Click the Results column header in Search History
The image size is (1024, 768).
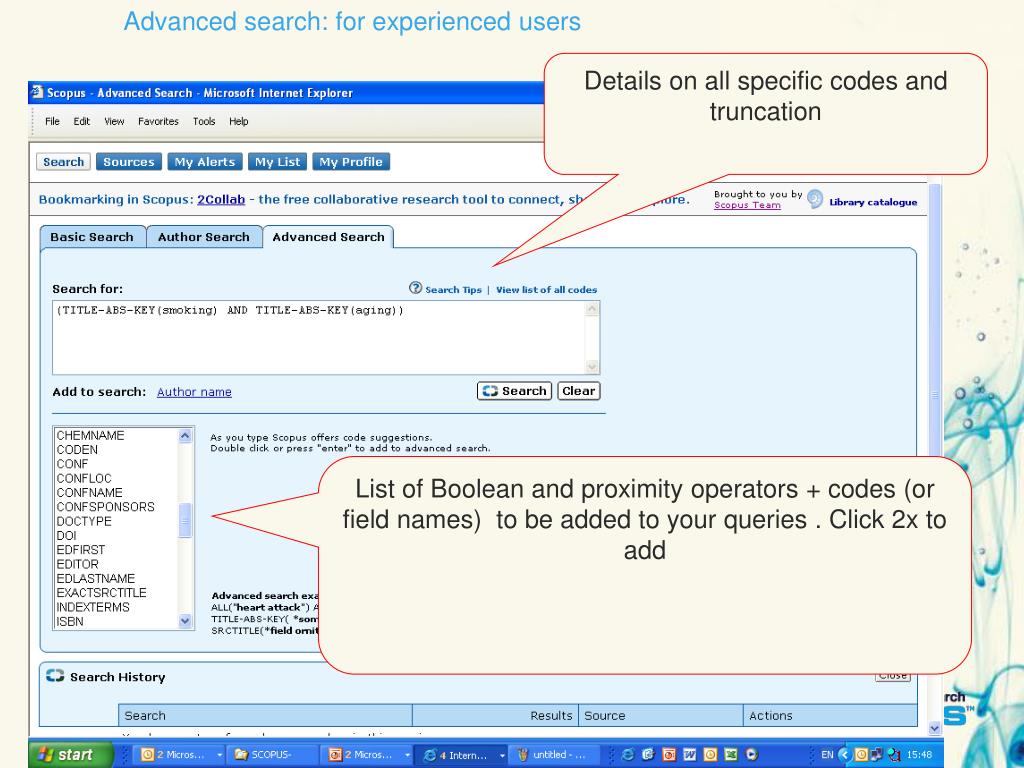tap(496, 716)
